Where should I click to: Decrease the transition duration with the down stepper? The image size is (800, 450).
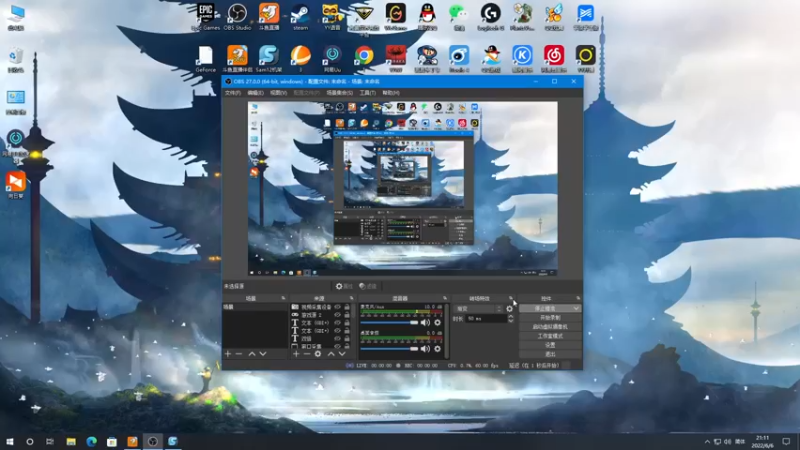point(510,321)
